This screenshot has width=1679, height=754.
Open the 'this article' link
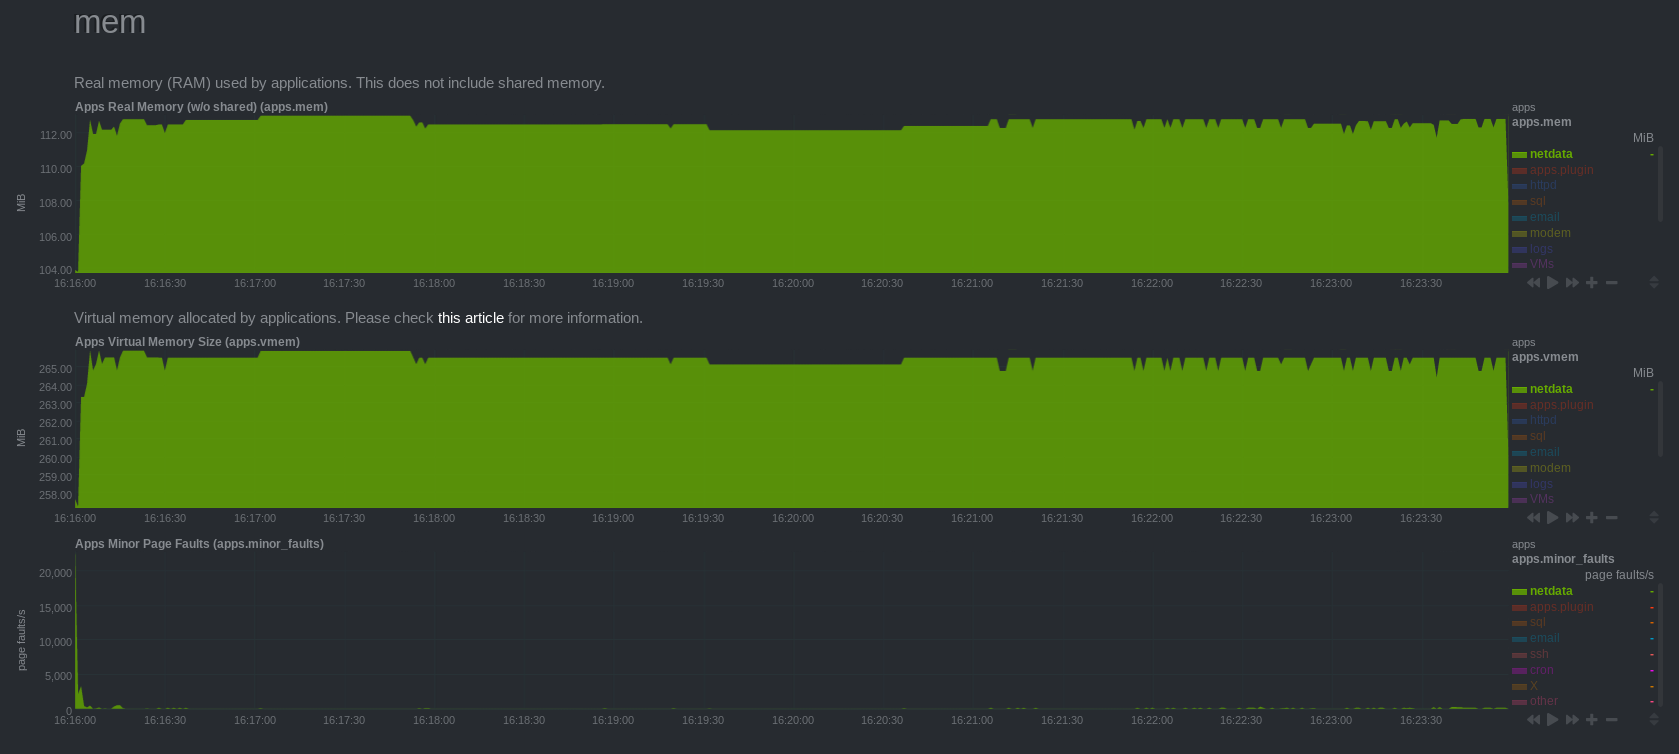[x=471, y=318]
